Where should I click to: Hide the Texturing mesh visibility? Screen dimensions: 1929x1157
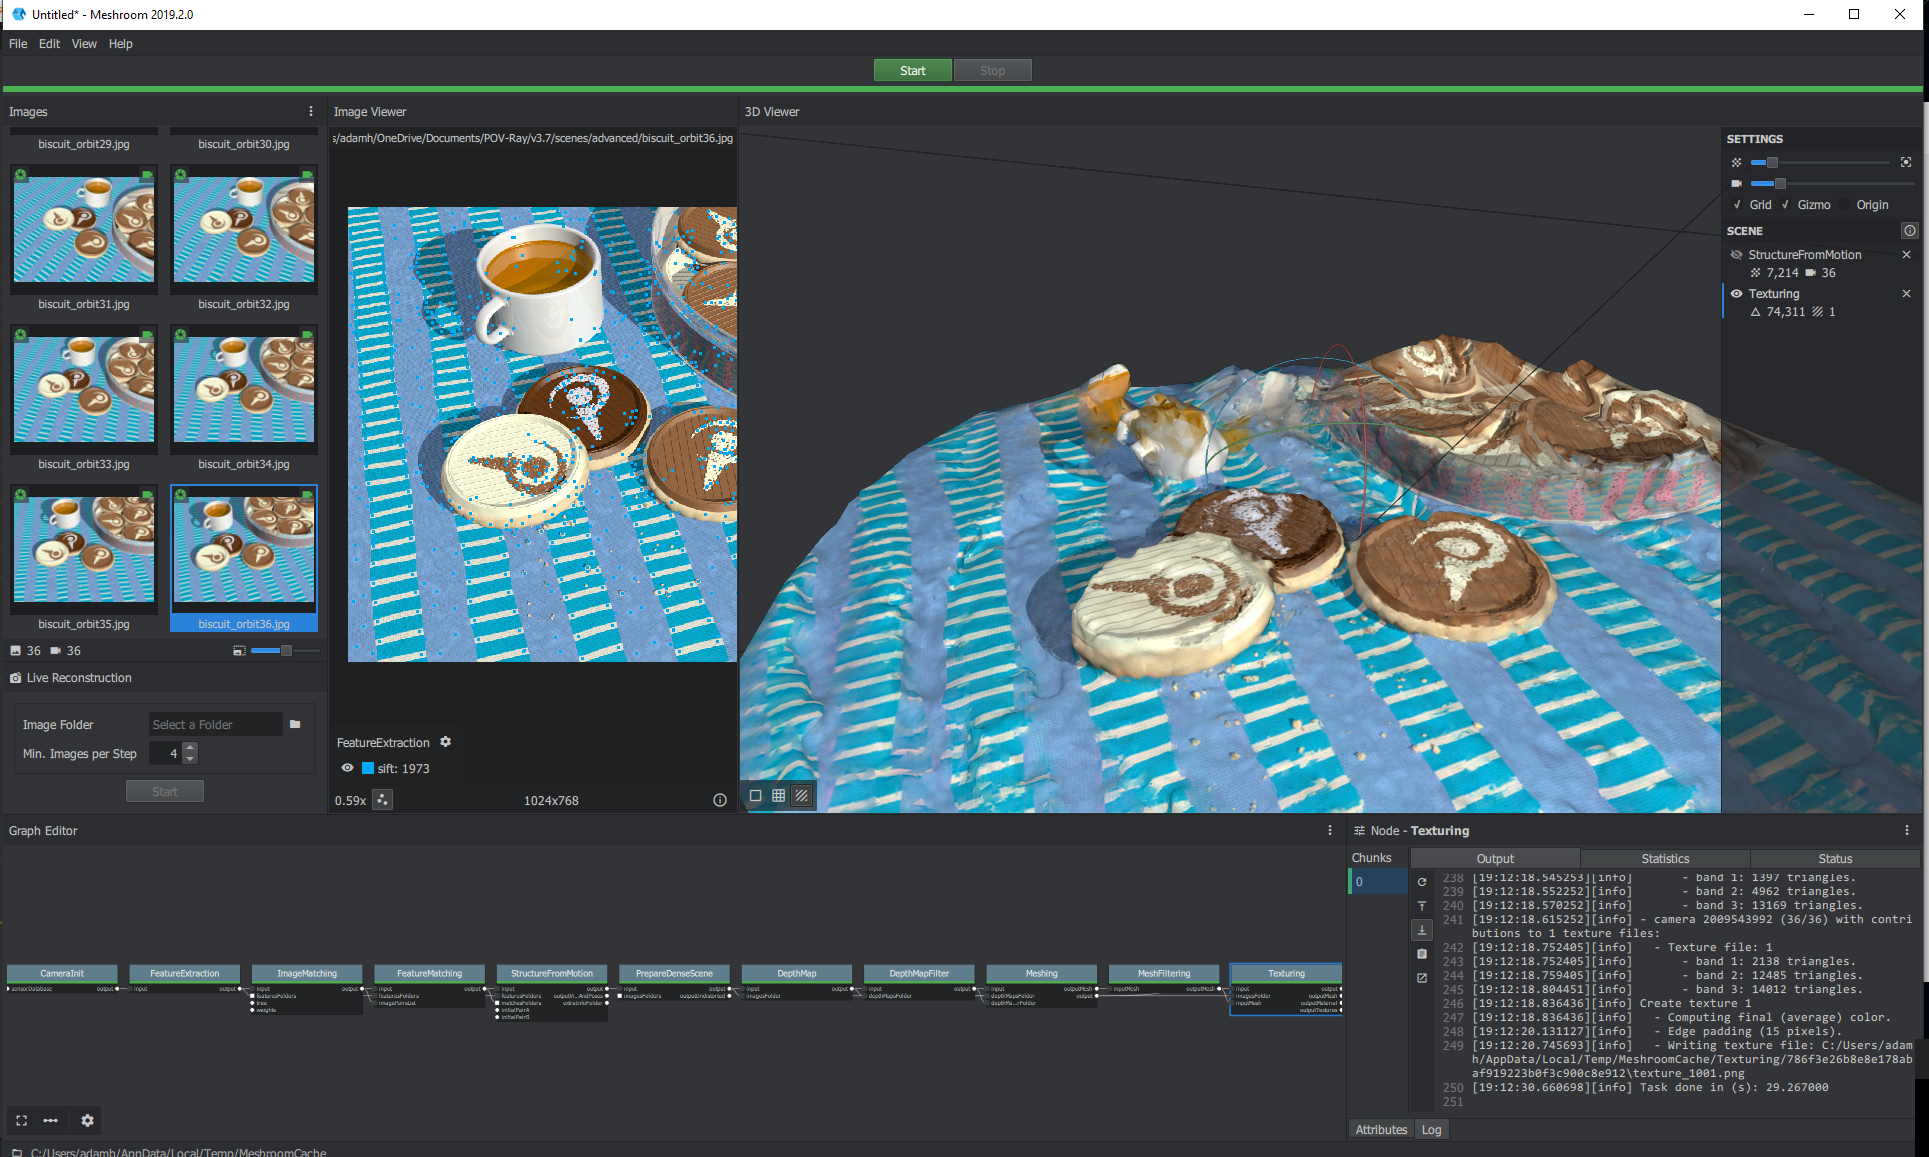(1737, 294)
